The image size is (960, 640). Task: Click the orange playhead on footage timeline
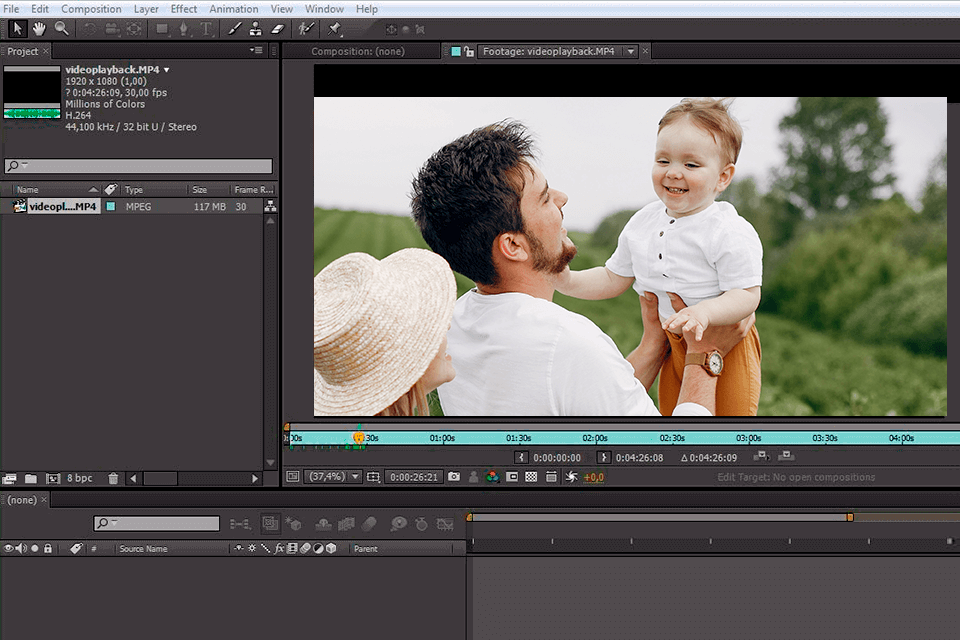pos(359,437)
